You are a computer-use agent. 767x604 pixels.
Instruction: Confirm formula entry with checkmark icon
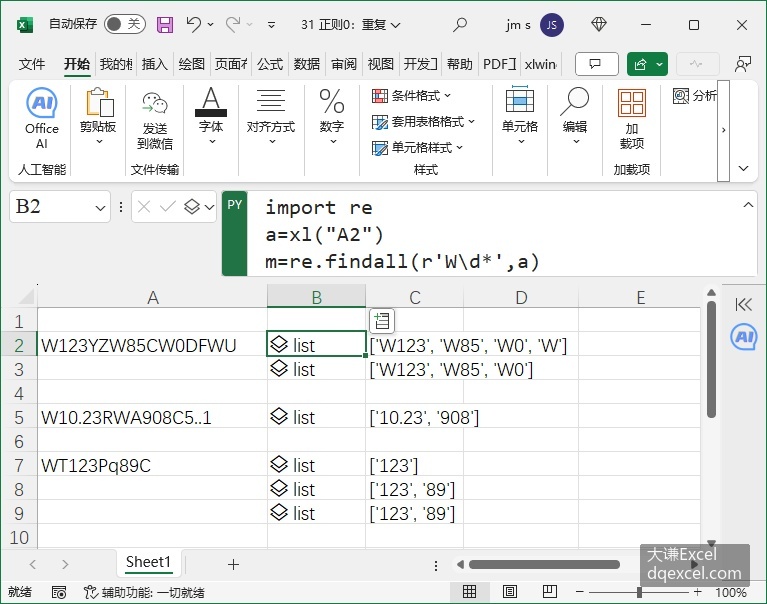pyautogui.click(x=168, y=207)
